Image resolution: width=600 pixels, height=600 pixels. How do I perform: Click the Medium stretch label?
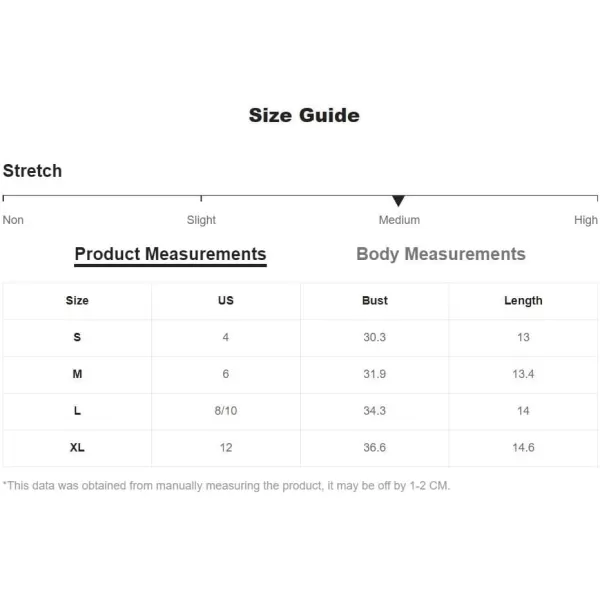[x=399, y=220]
